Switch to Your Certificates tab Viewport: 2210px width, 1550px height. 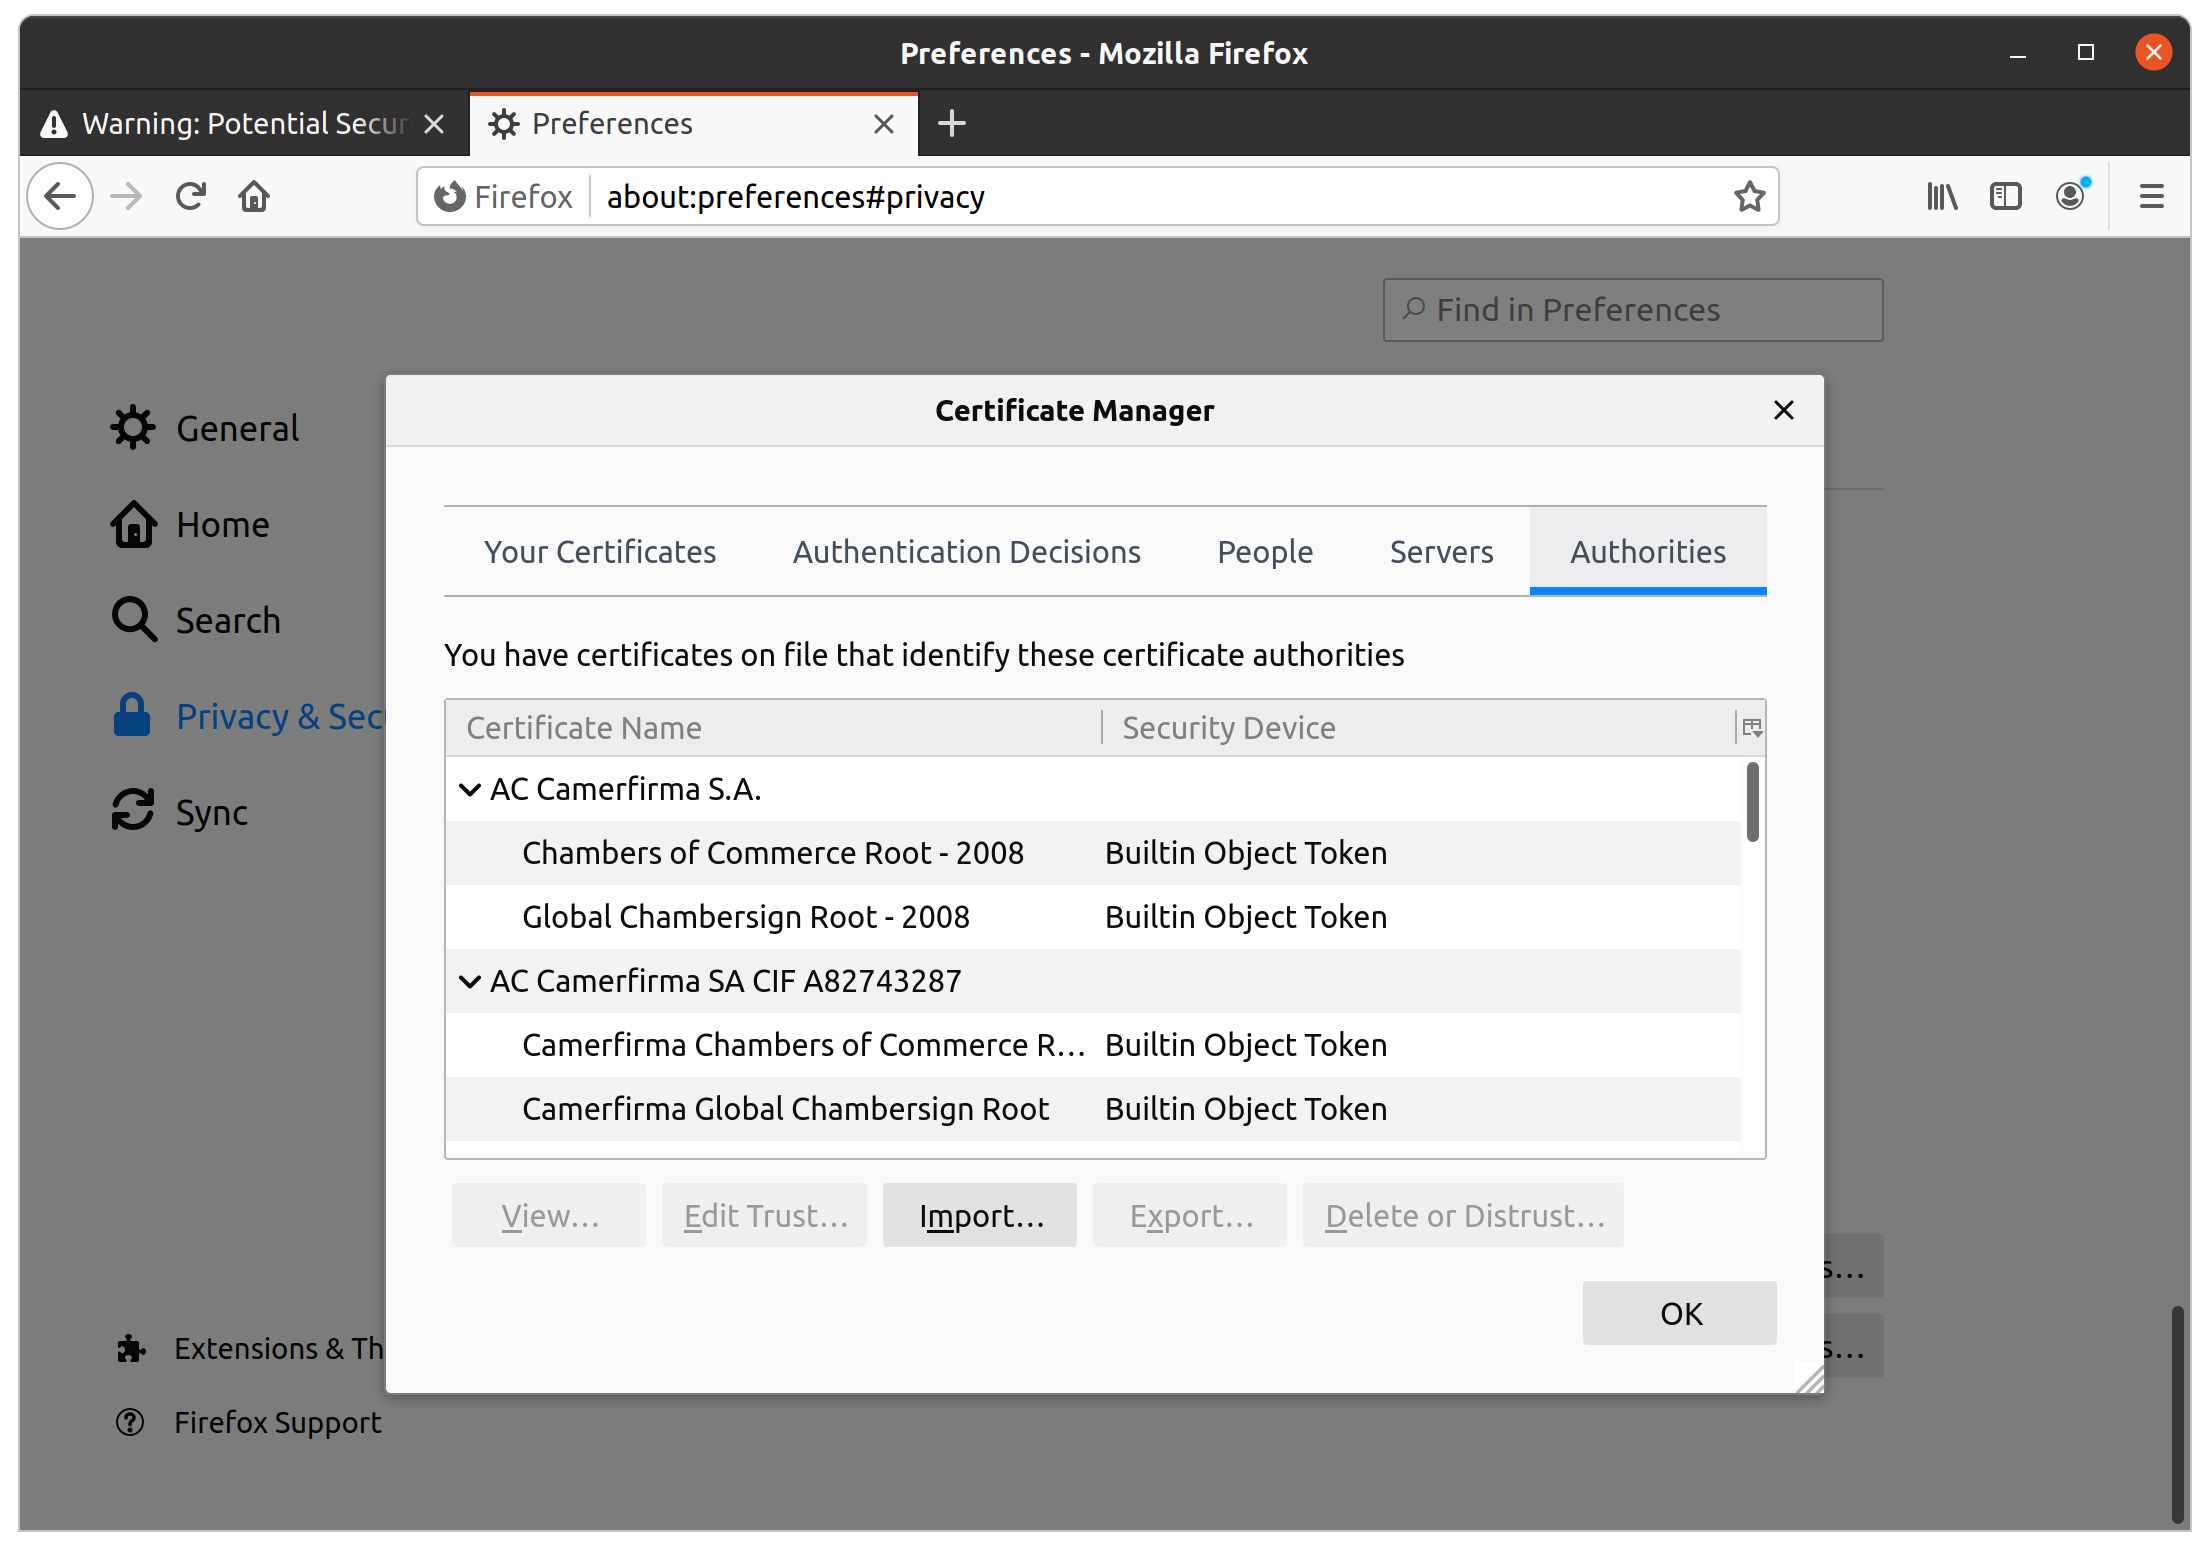pos(600,552)
